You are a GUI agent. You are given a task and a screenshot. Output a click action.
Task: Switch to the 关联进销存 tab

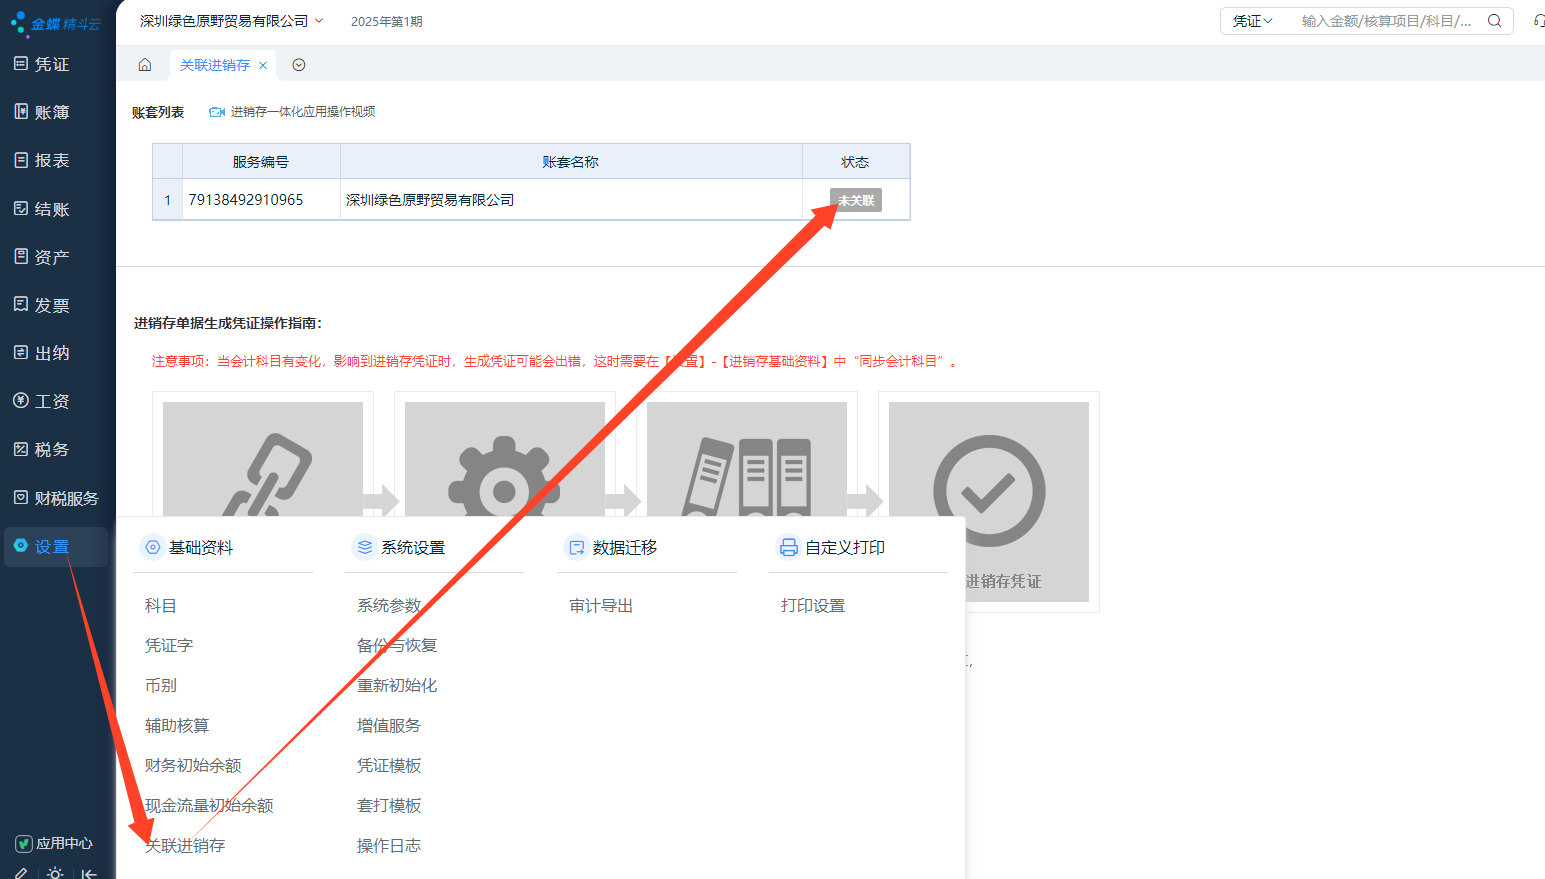[x=215, y=65]
